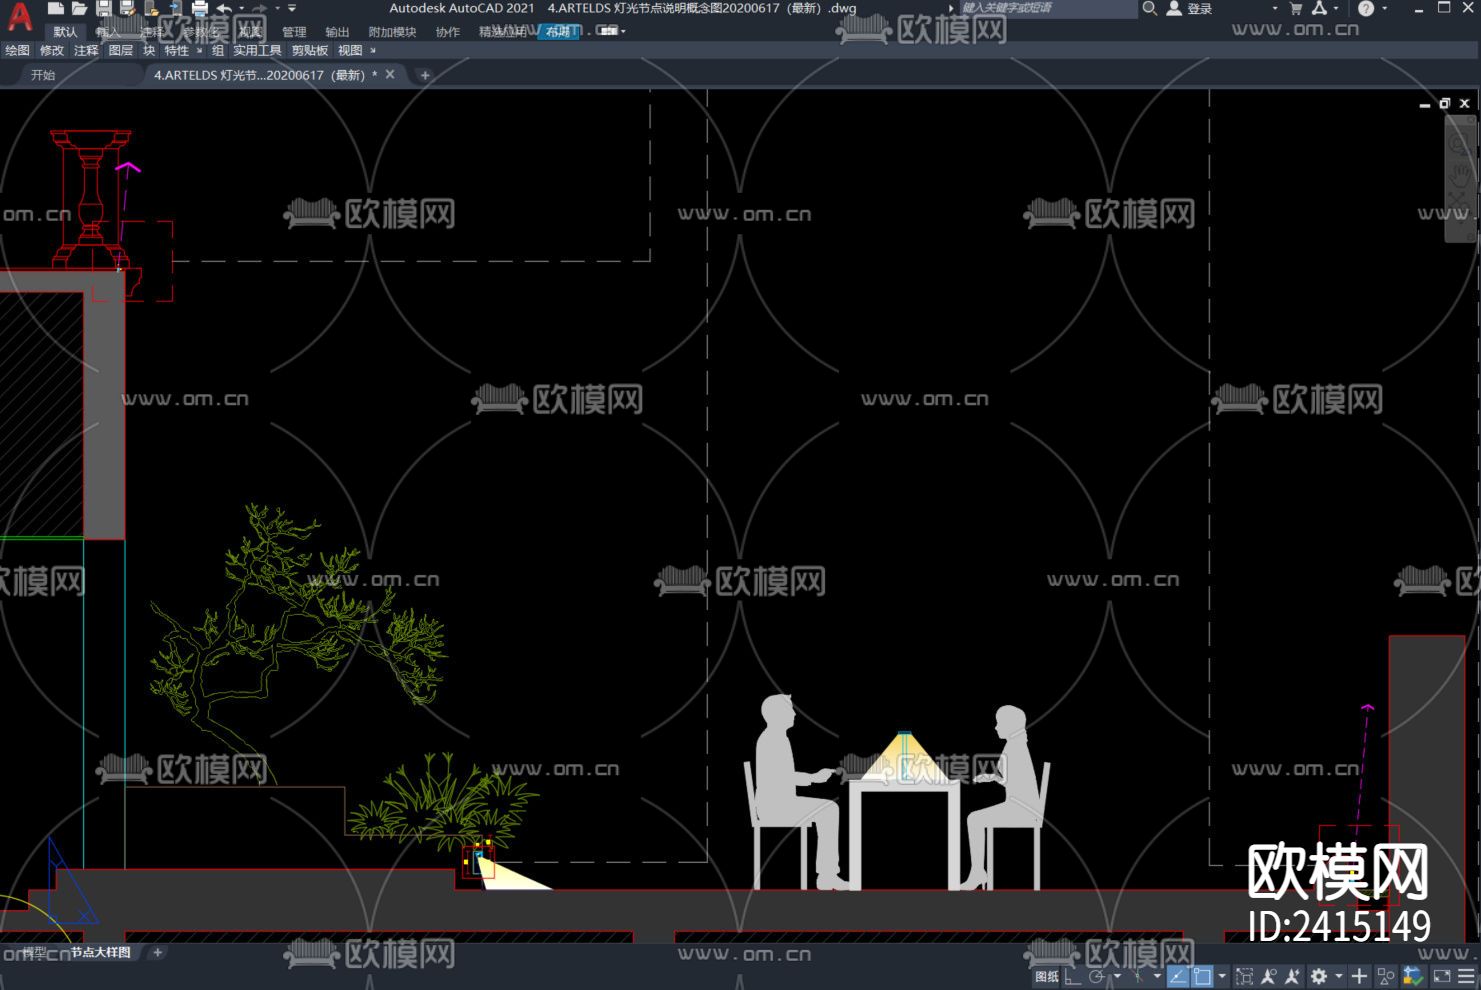Screen dimensions: 1481x990
Task: Toggle object snap highlighted square button
Action: (x=1201, y=976)
